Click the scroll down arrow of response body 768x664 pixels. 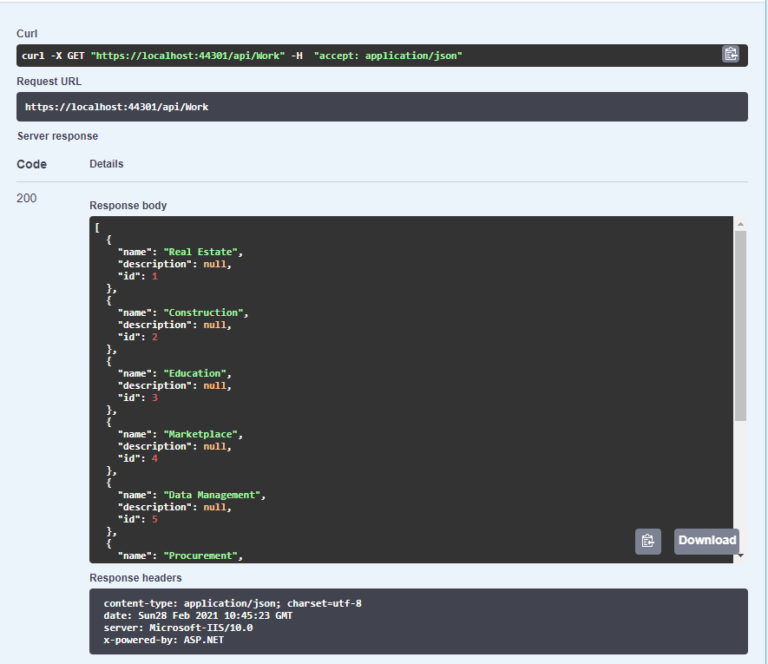coord(740,555)
